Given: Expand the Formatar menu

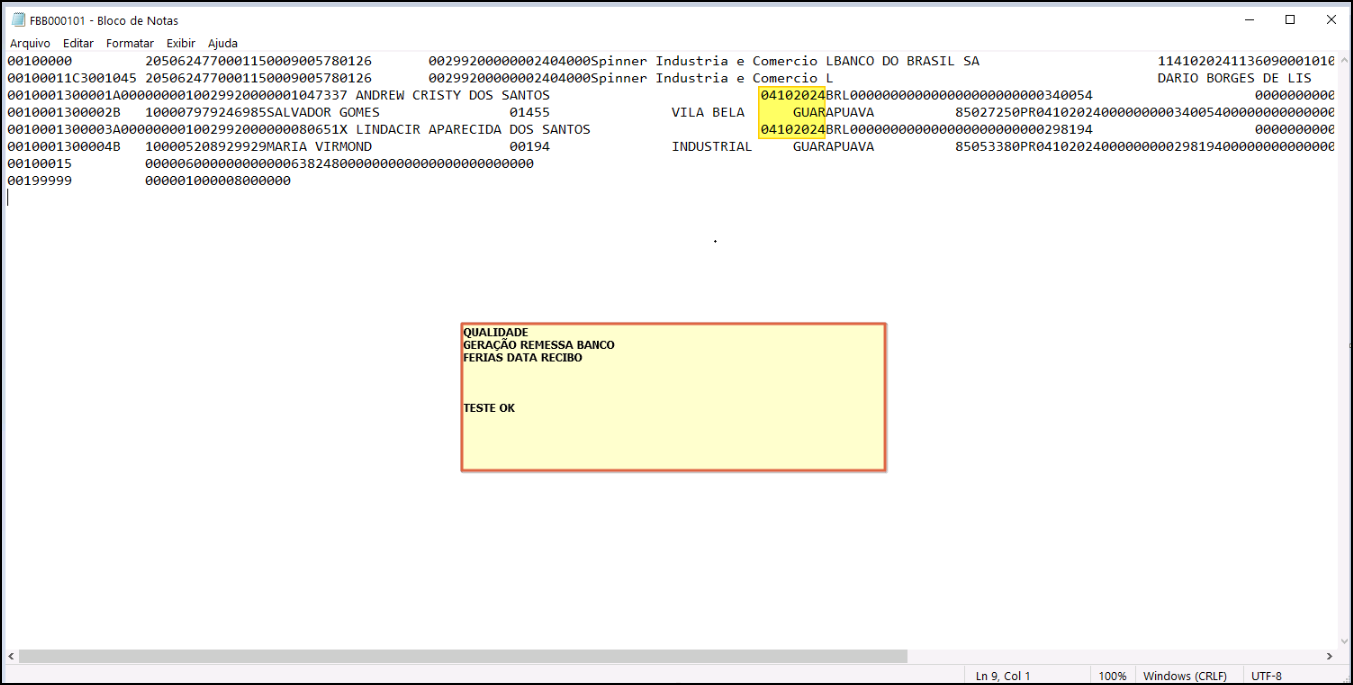Looking at the screenshot, I should coord(130,43).
